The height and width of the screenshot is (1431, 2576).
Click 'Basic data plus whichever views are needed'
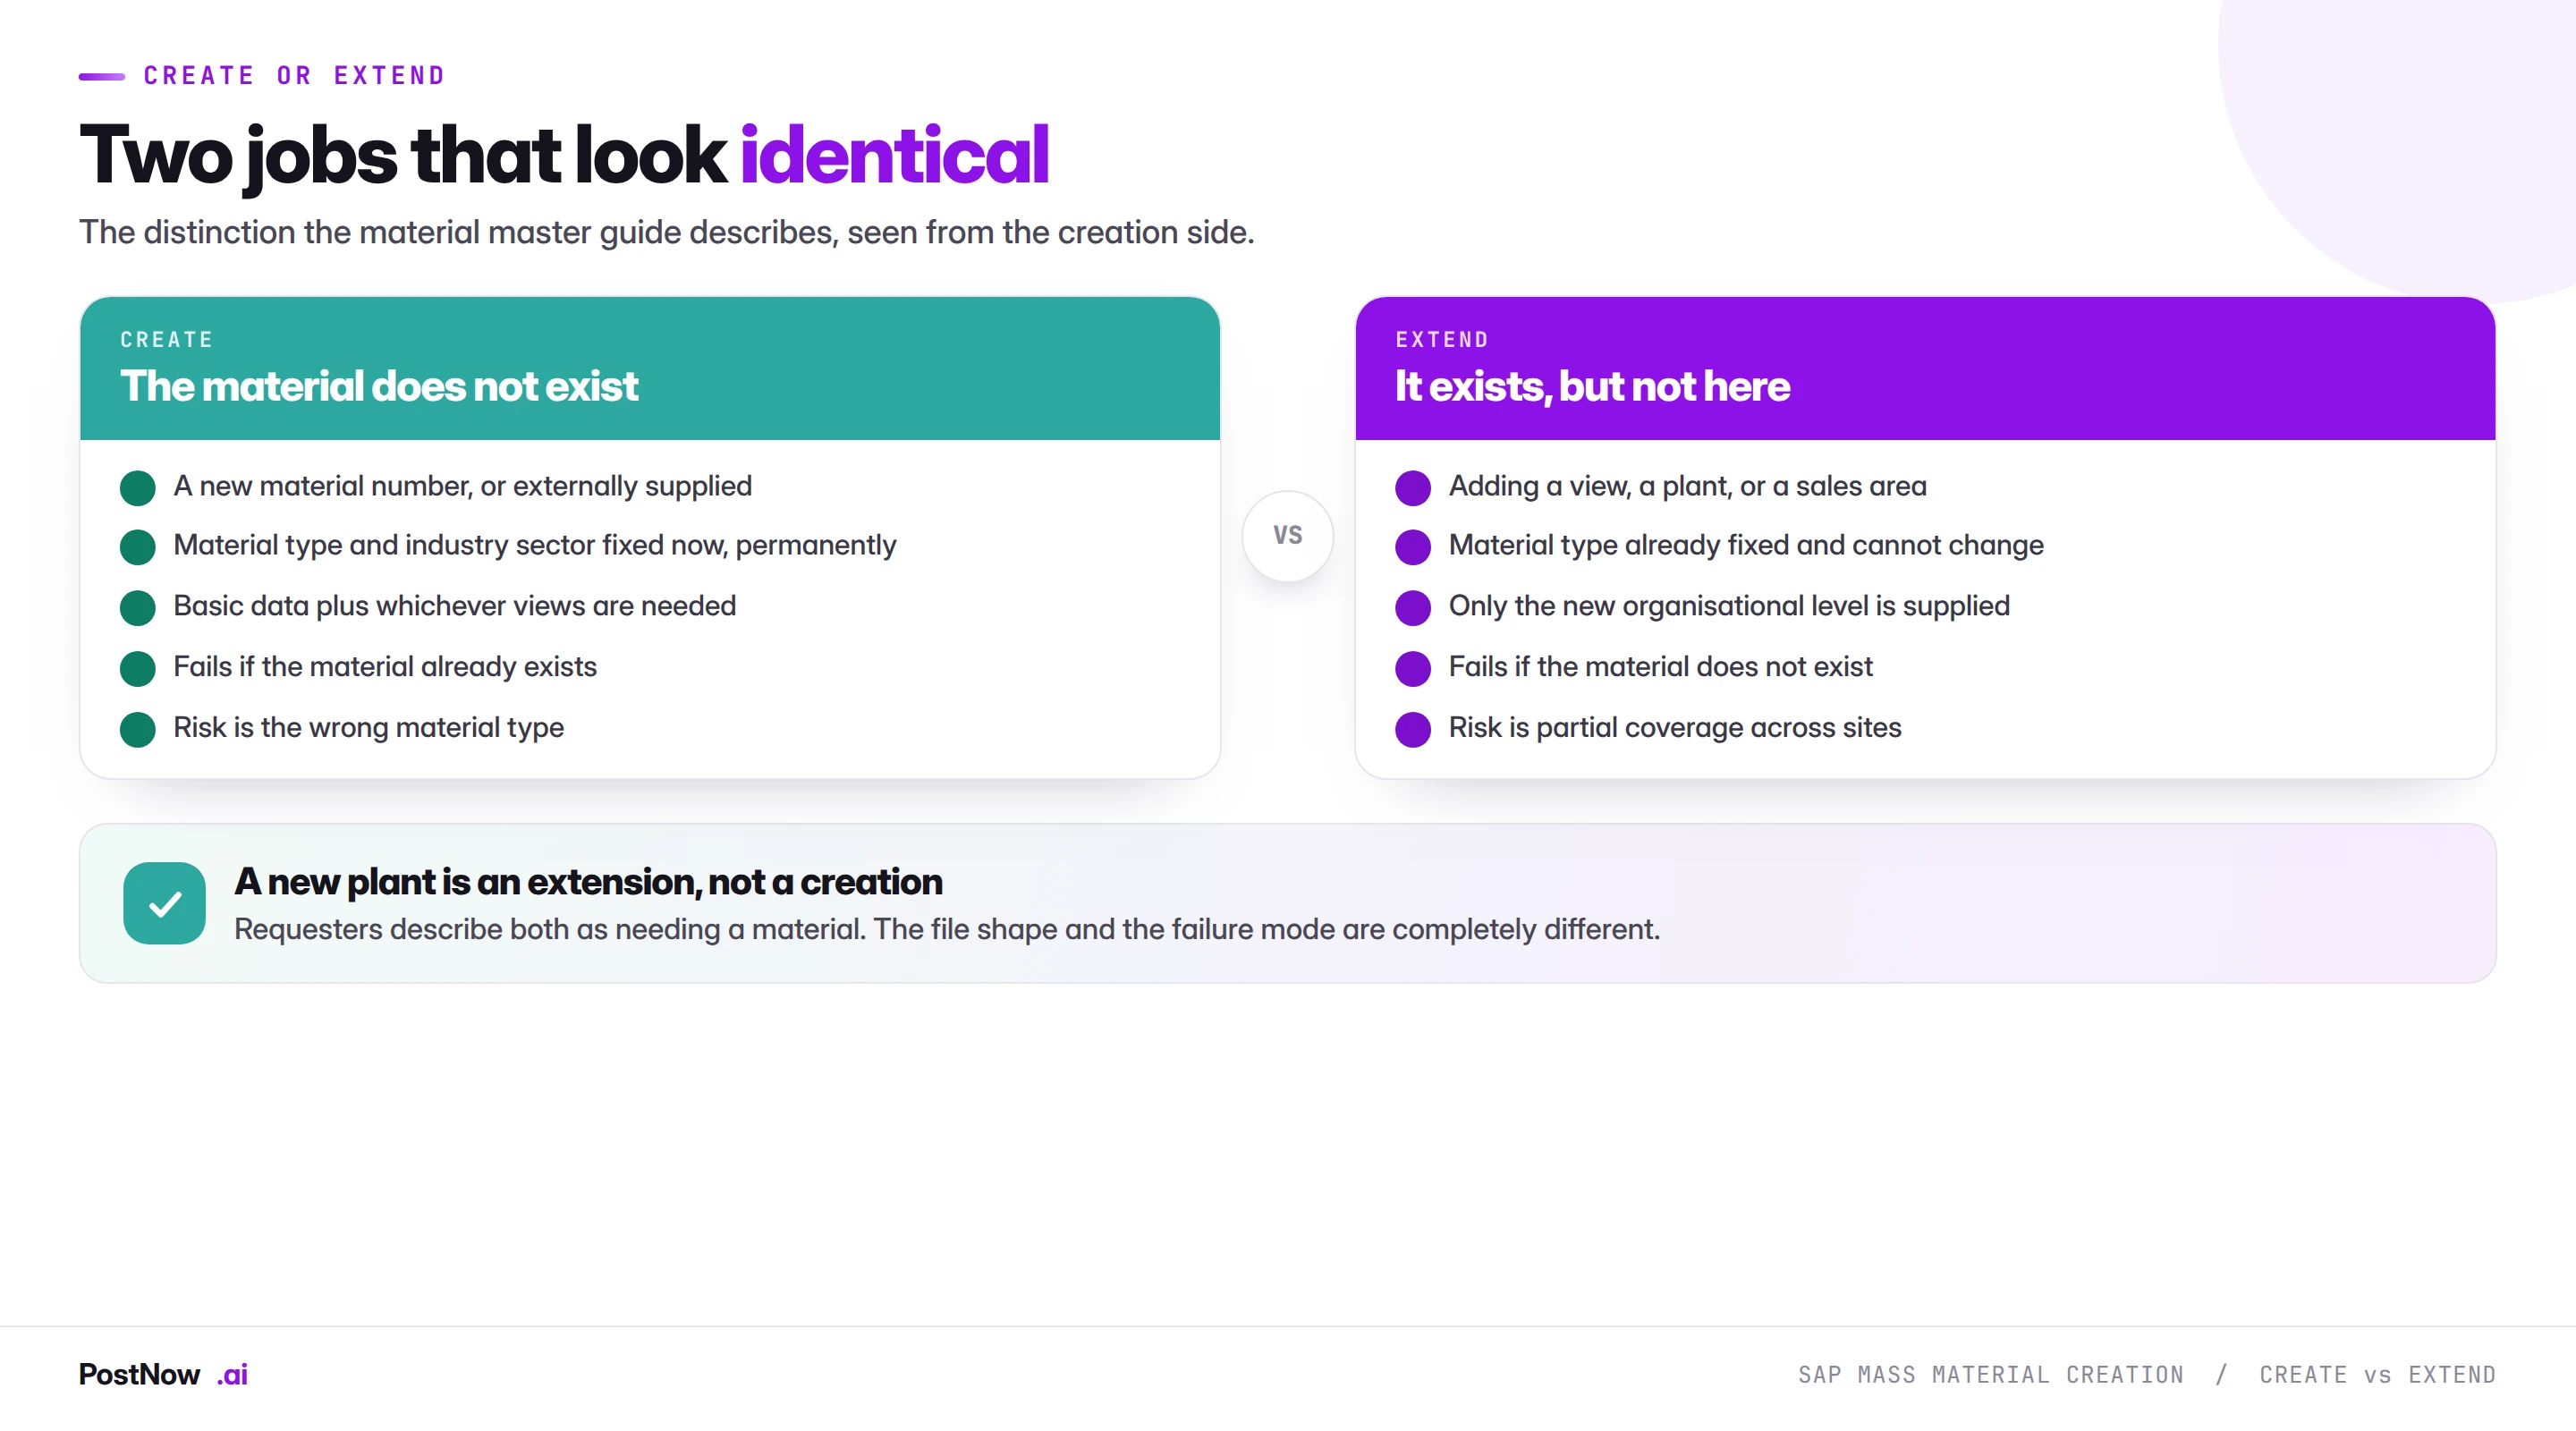pyautogui.click(x=455, y=606)
